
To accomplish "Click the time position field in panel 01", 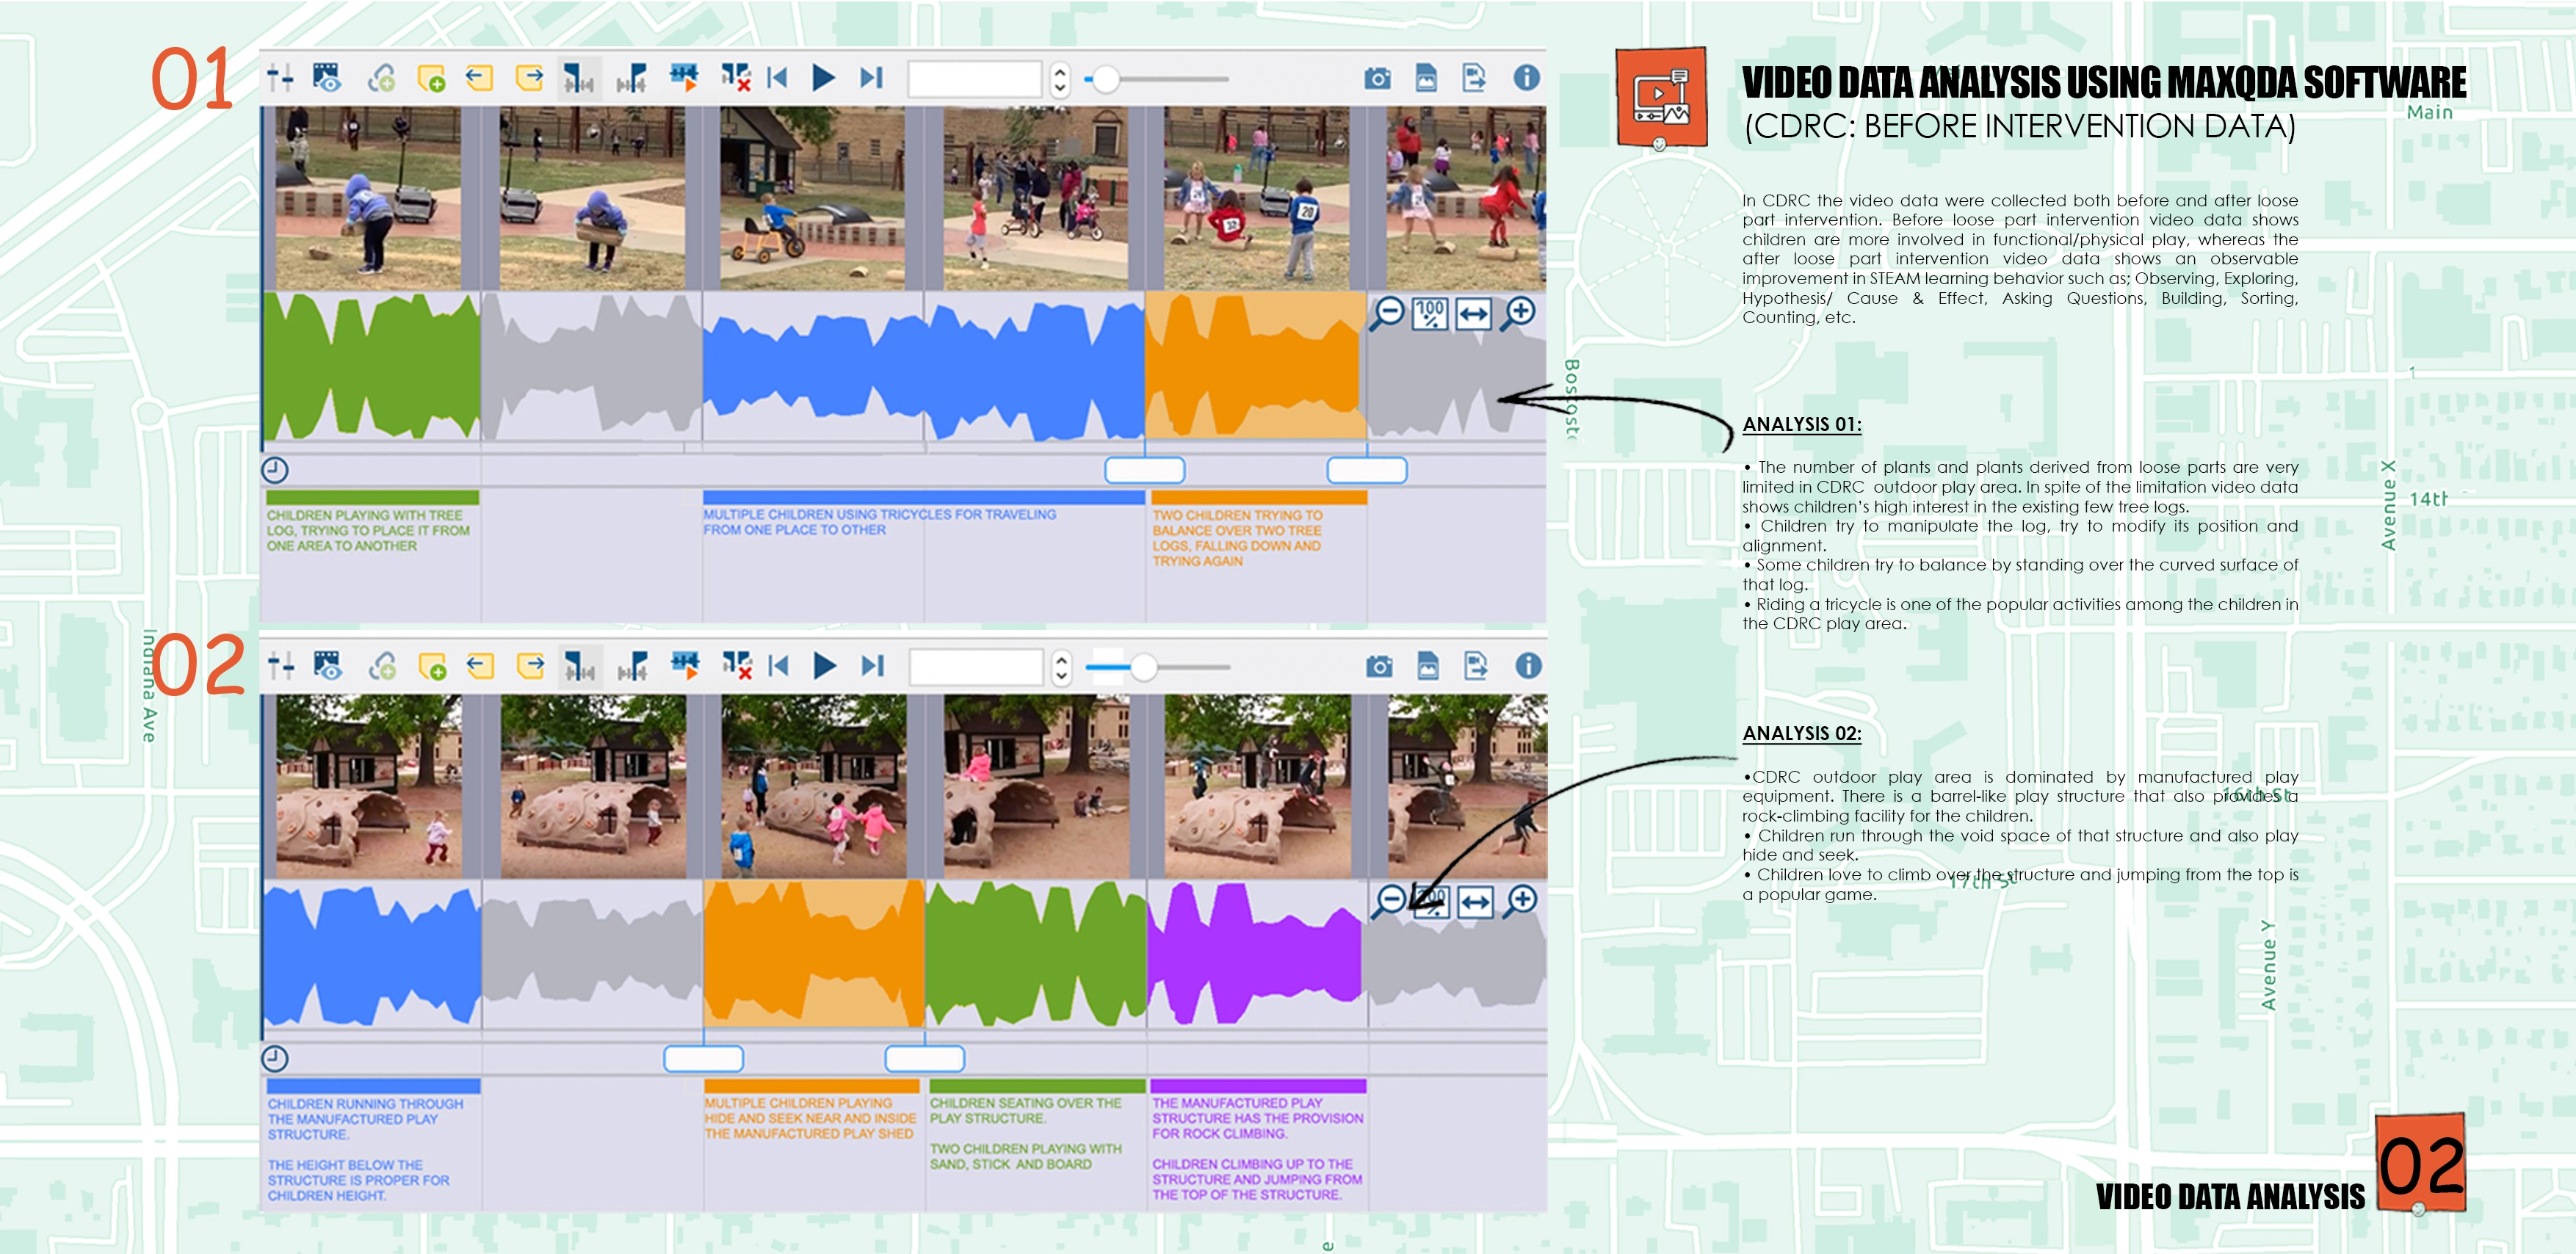I will pos(974,78).
